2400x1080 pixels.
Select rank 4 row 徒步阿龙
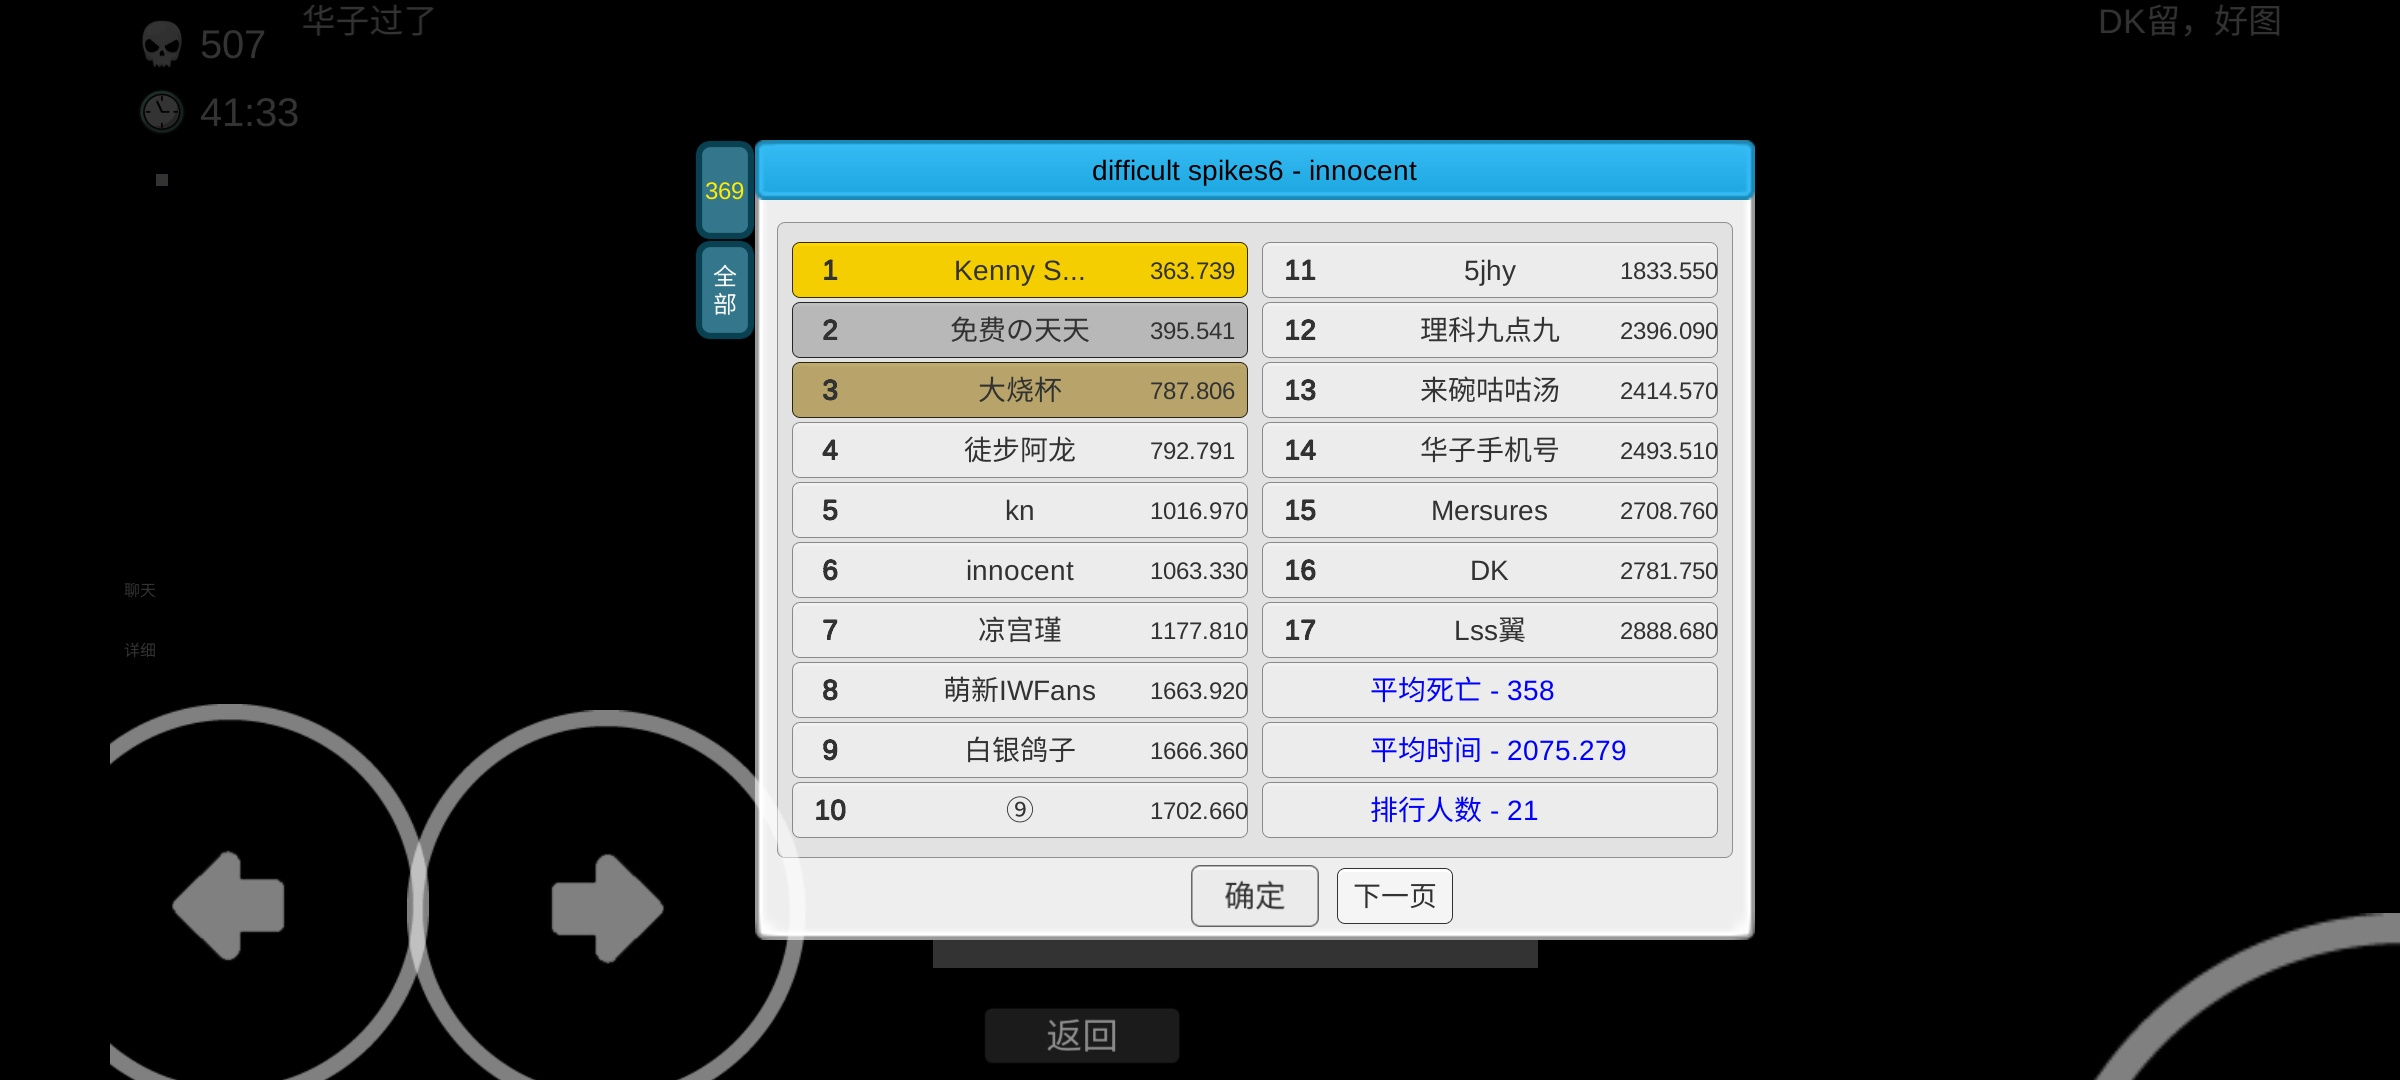(x=1020, y=450)
